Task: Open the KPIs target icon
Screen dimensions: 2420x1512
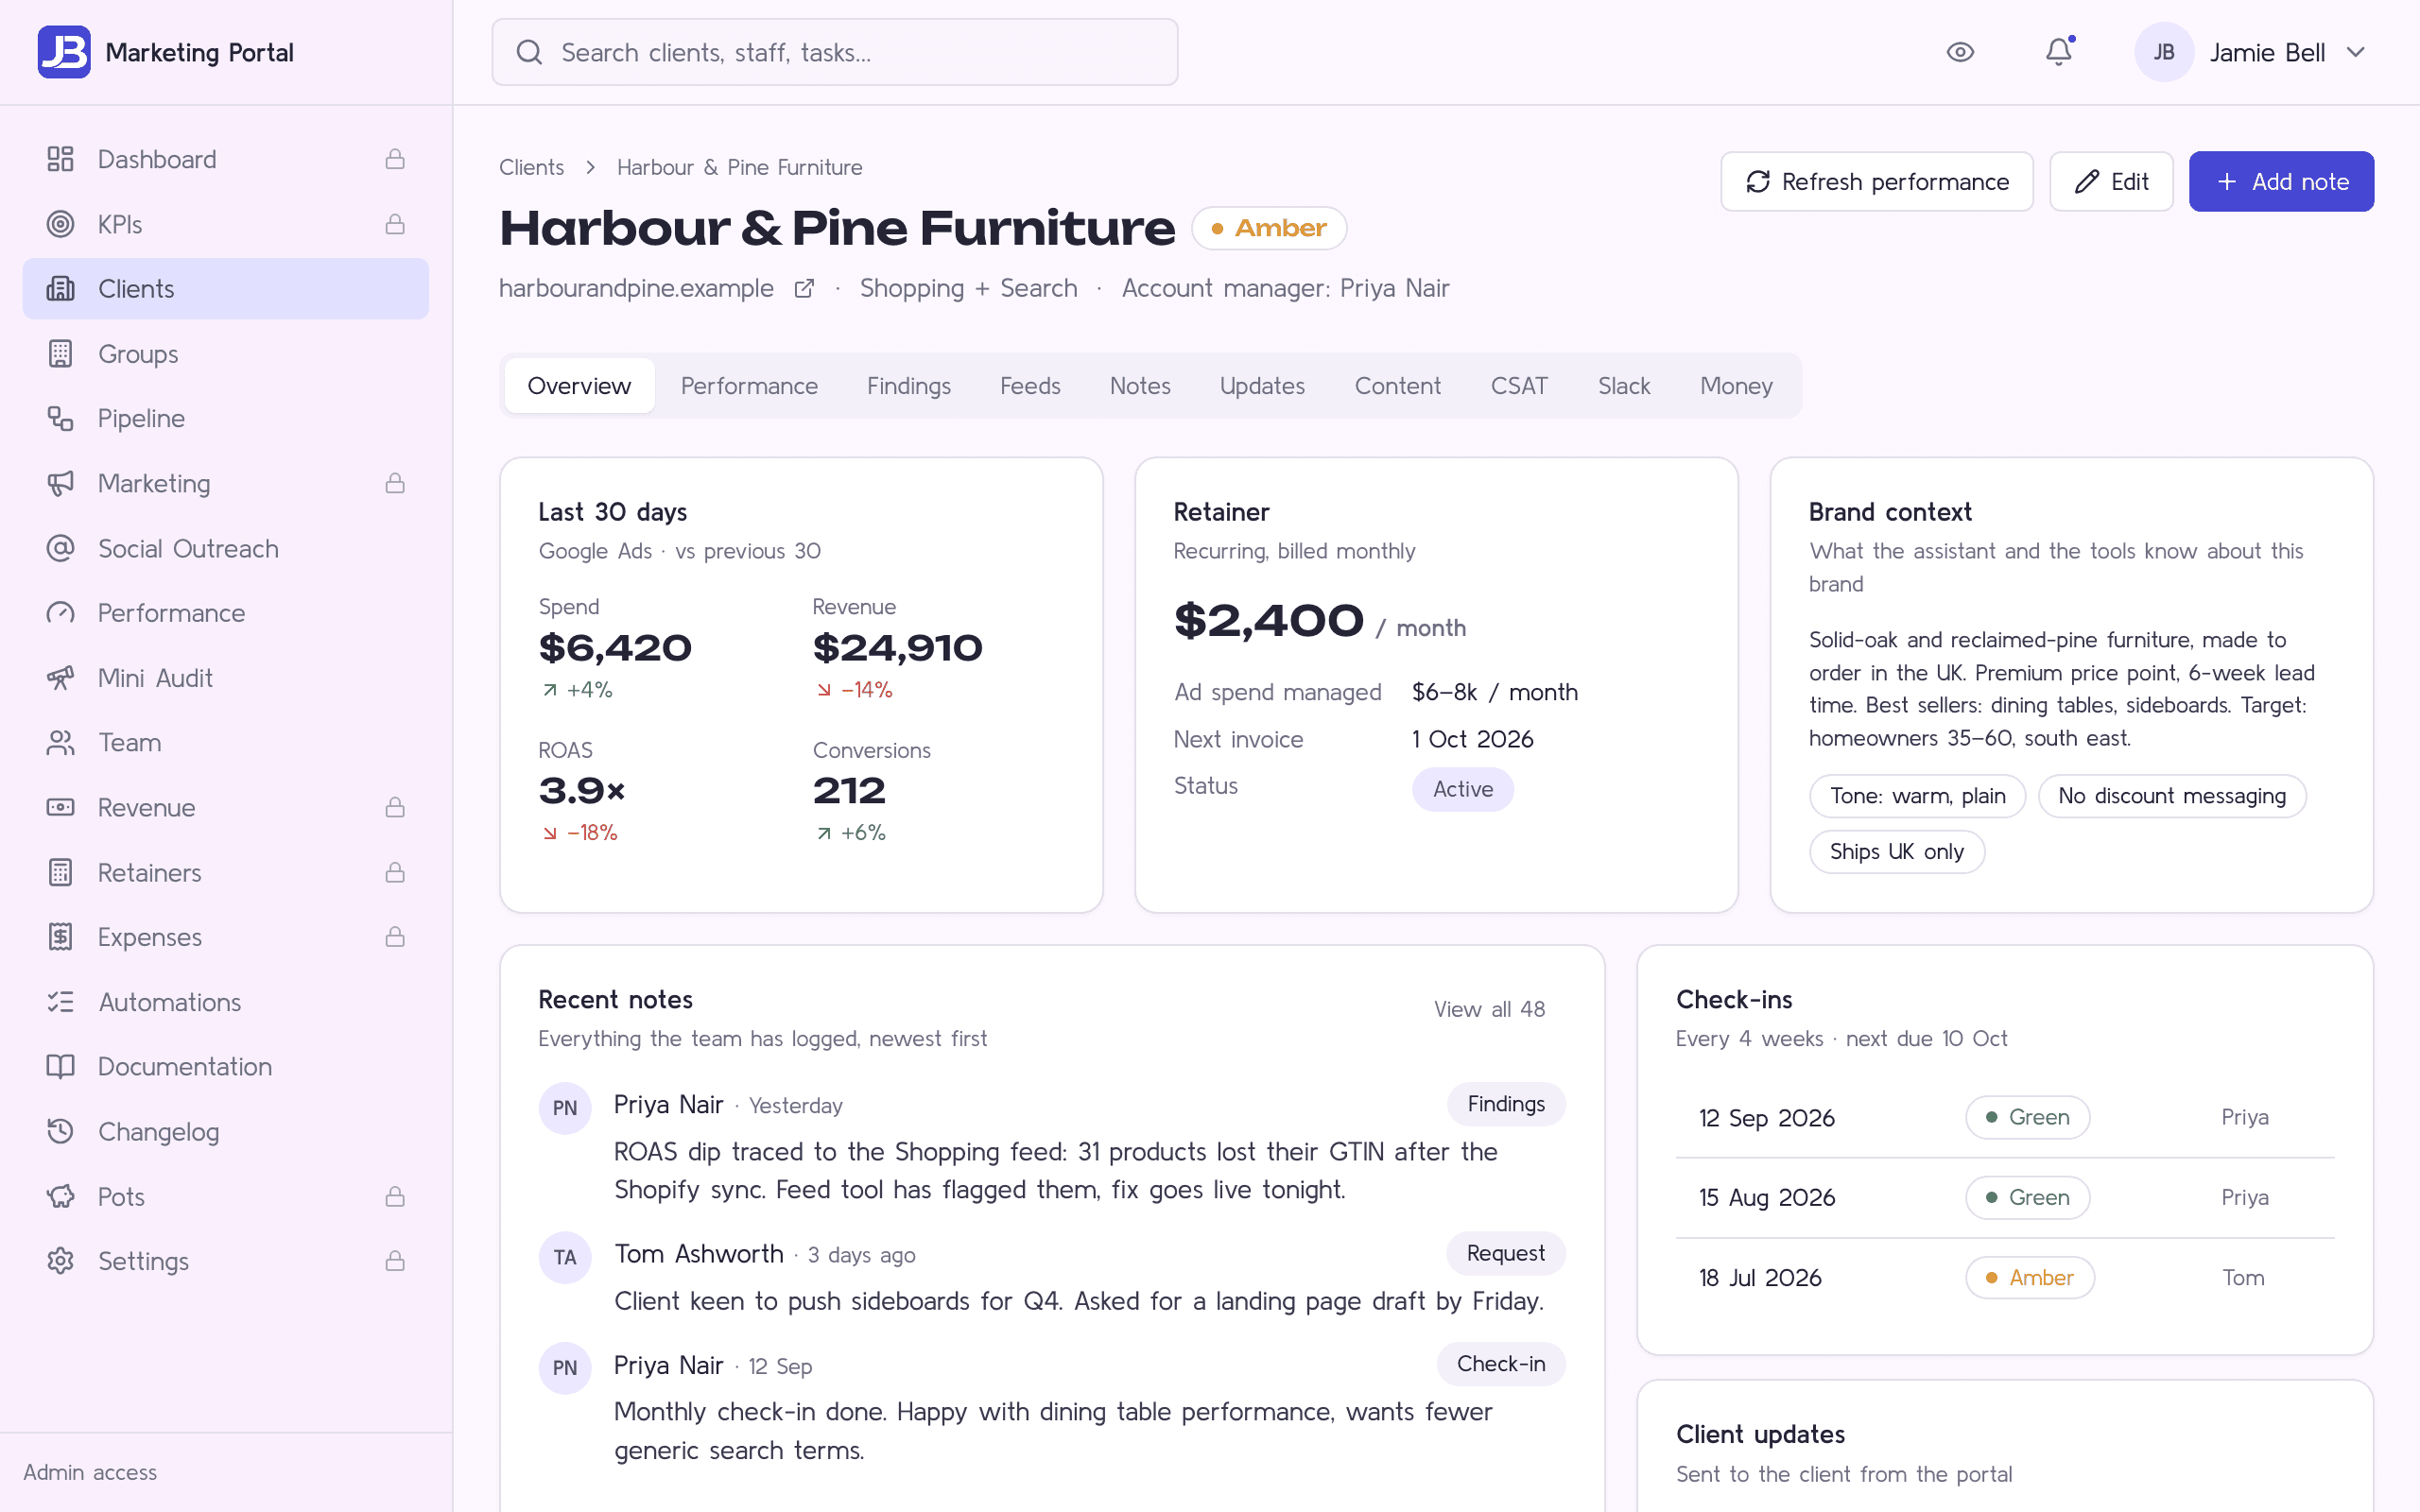Action: [60, 224]
